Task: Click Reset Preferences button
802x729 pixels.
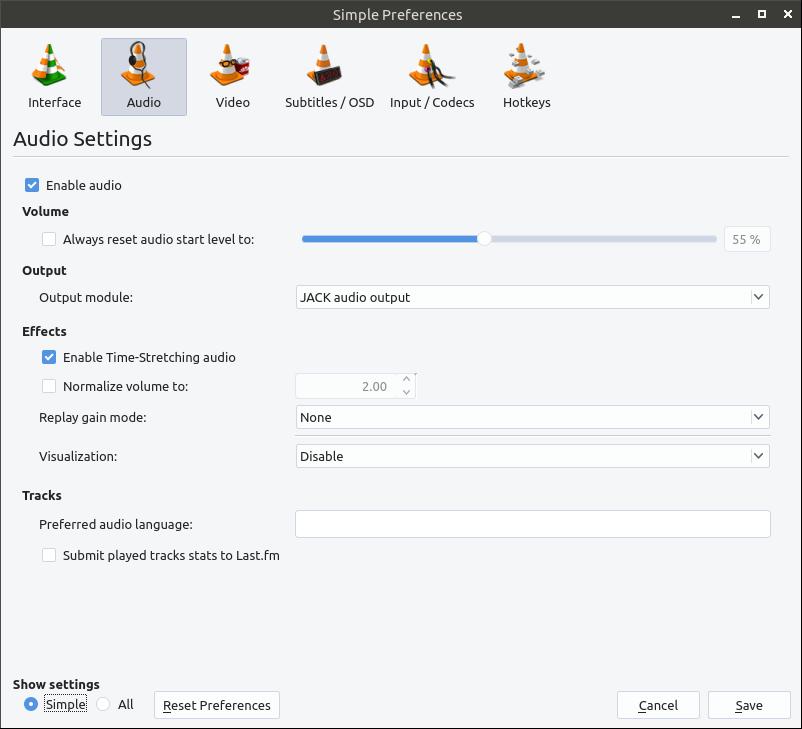Action: [217, 705]
